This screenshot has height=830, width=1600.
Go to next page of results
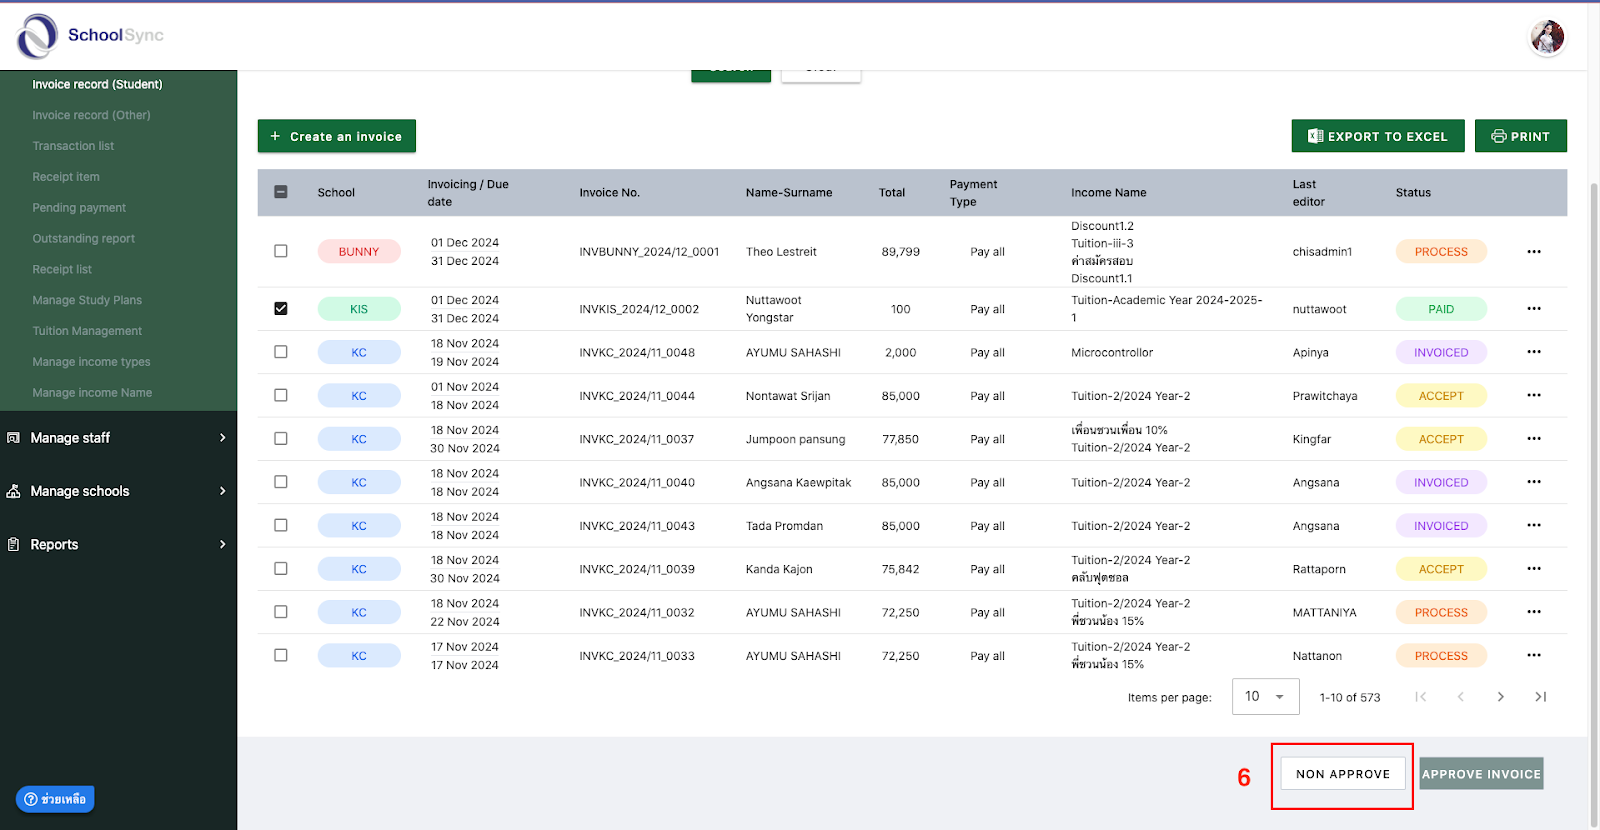(1500, 697)
